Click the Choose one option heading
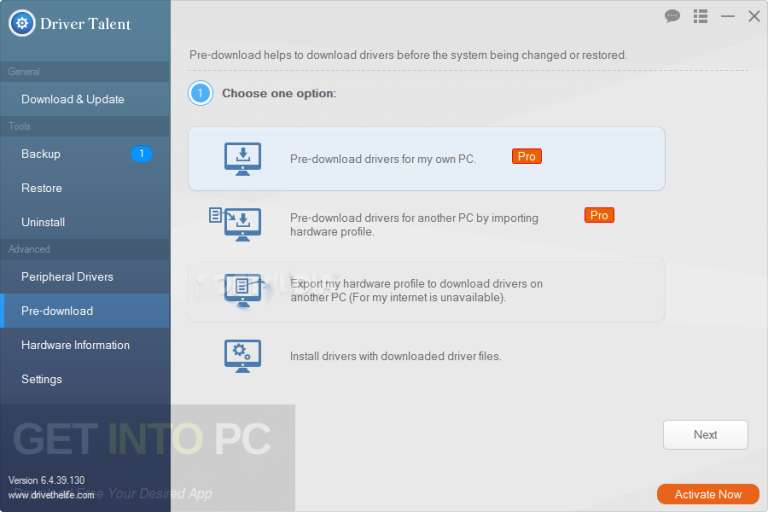The height and width of the screenshot is (512, 768). [279, 93]
